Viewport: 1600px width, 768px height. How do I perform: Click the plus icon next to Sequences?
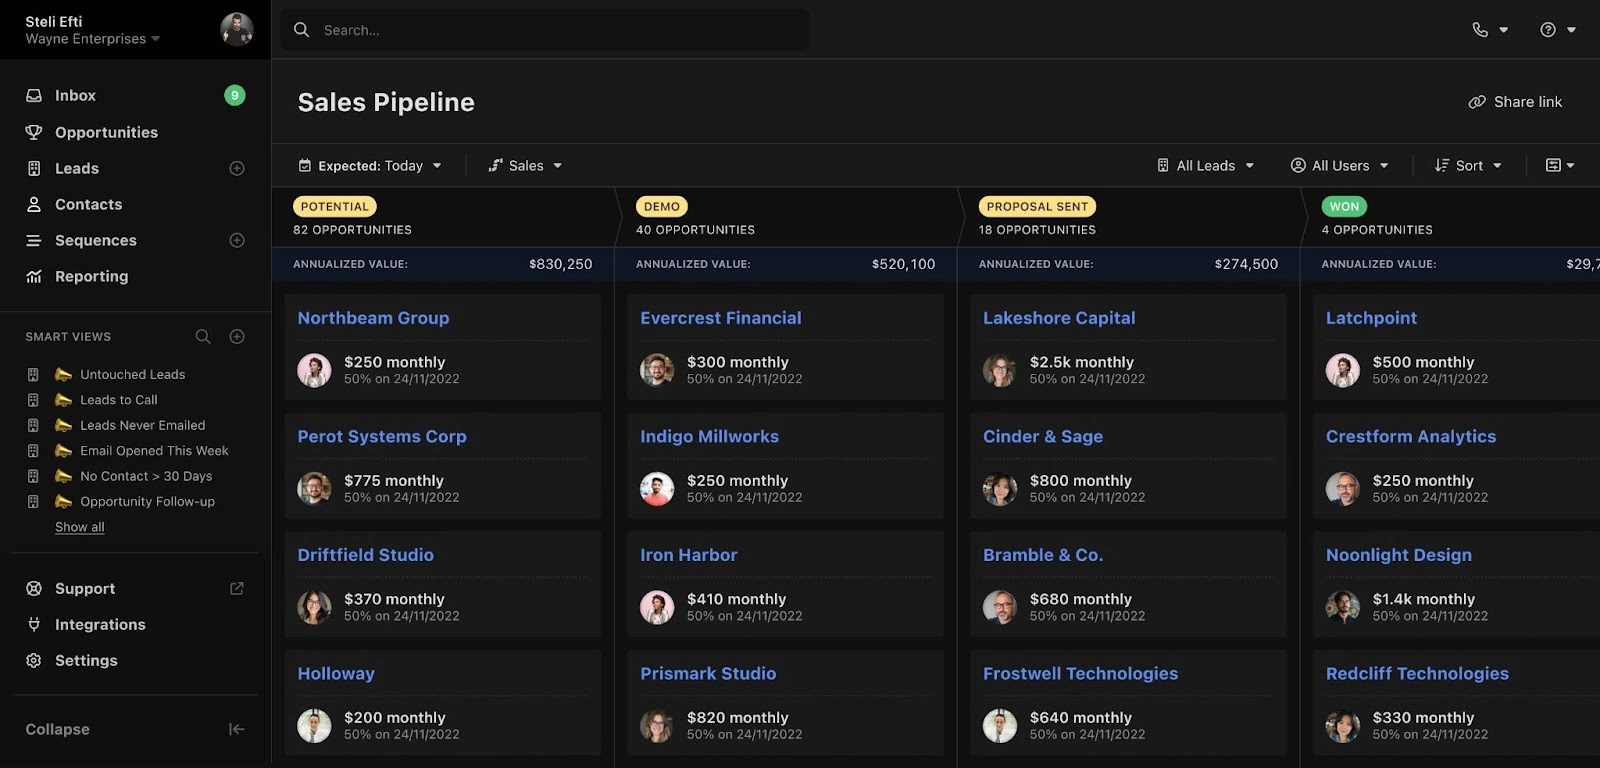pos(237,240)
